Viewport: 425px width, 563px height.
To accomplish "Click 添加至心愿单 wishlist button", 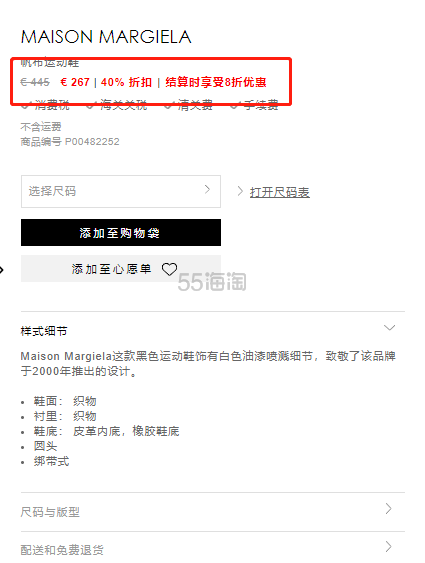I will (121, 269).
